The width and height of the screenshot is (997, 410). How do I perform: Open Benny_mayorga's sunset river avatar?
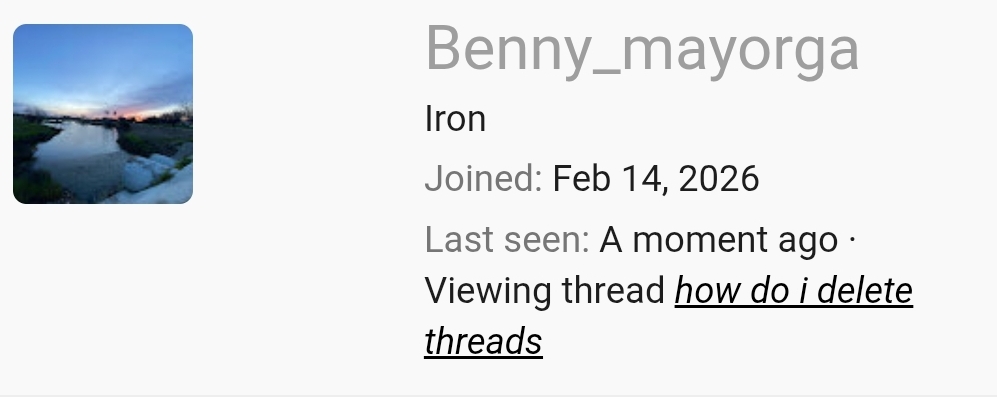pos(103,114)
